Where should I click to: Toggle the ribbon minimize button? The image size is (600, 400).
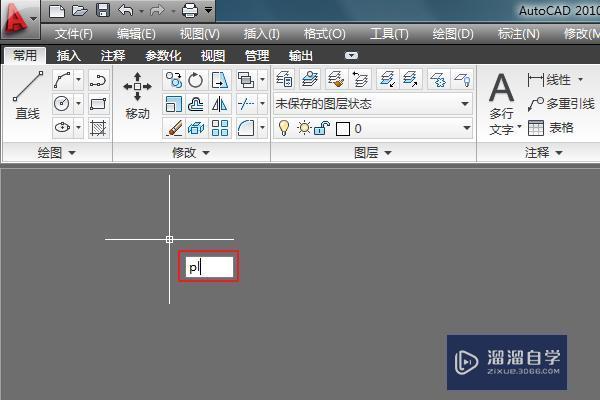point(351,56)
